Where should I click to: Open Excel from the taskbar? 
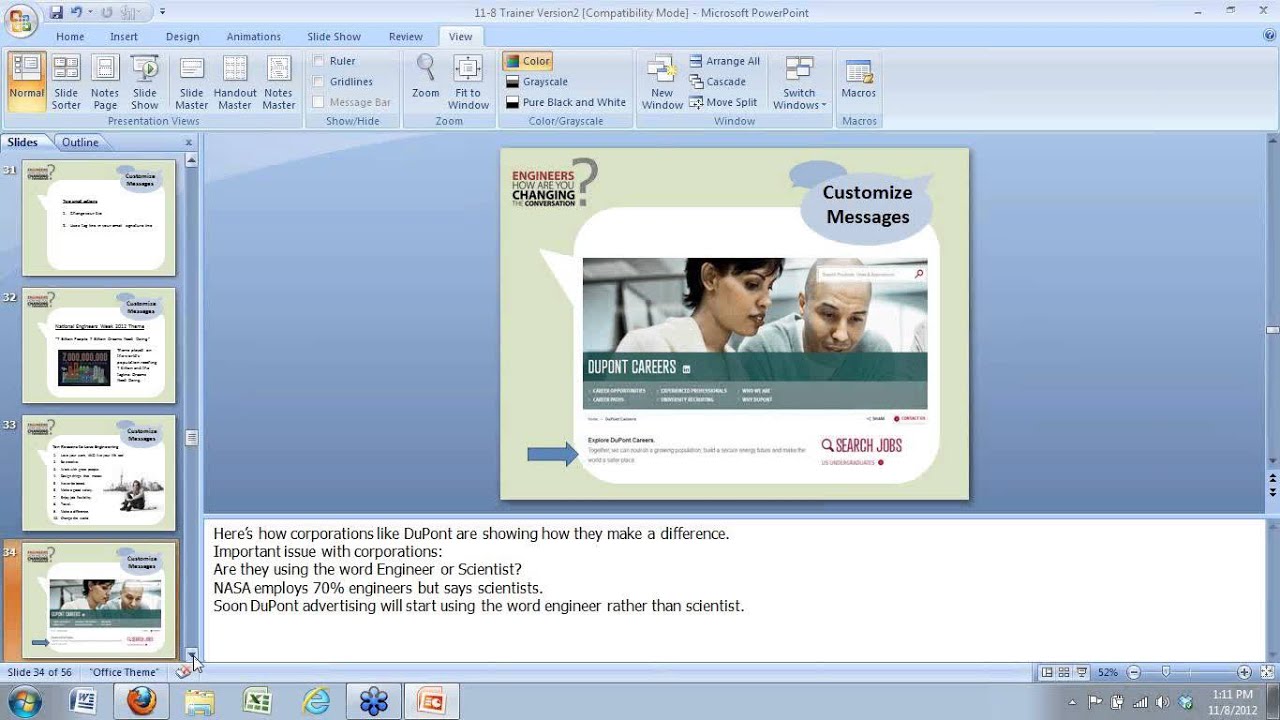(257, 701)
